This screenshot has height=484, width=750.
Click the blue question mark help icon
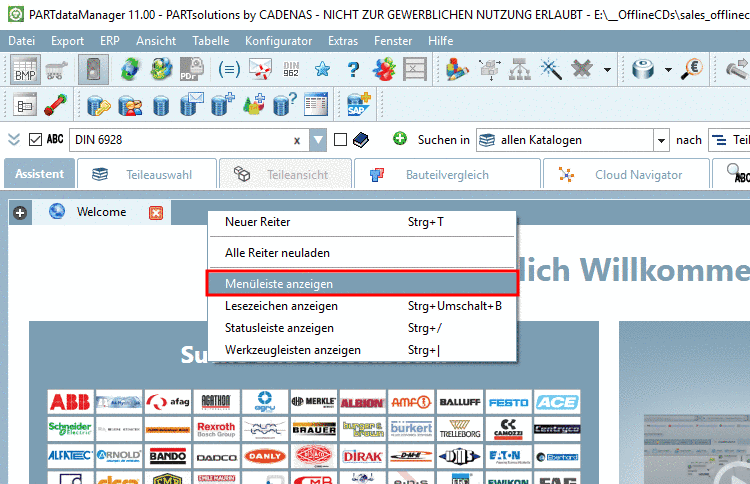[x=353, y=69]
